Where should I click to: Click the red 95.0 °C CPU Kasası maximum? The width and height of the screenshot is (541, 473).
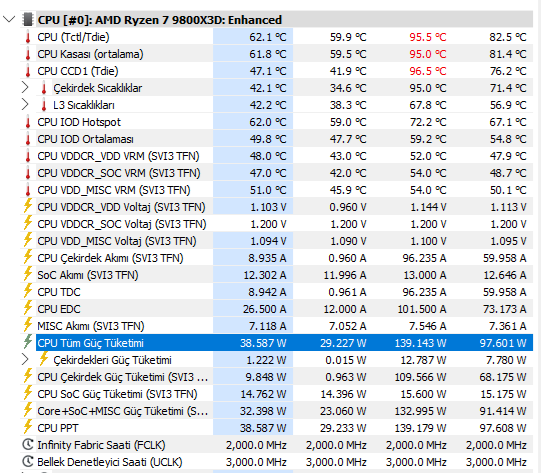[427, 54]
